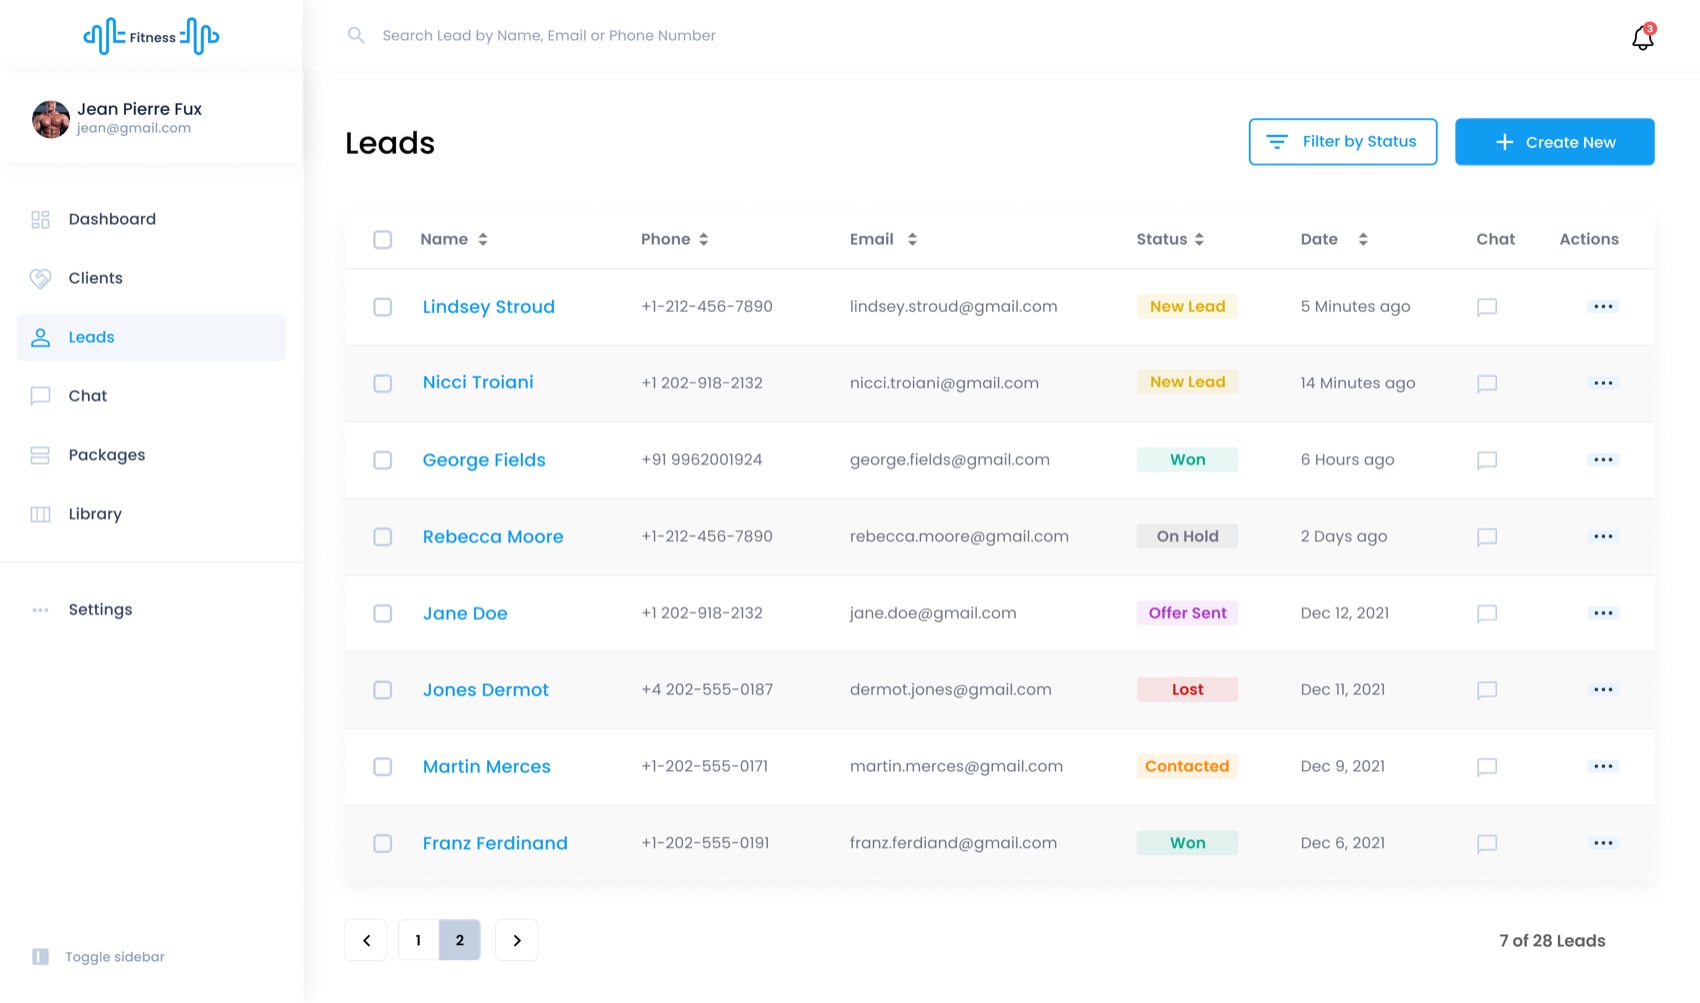Open chat icon for Martin Merces
The image size is (1700, 1003).
click(x=1487, y=767)
